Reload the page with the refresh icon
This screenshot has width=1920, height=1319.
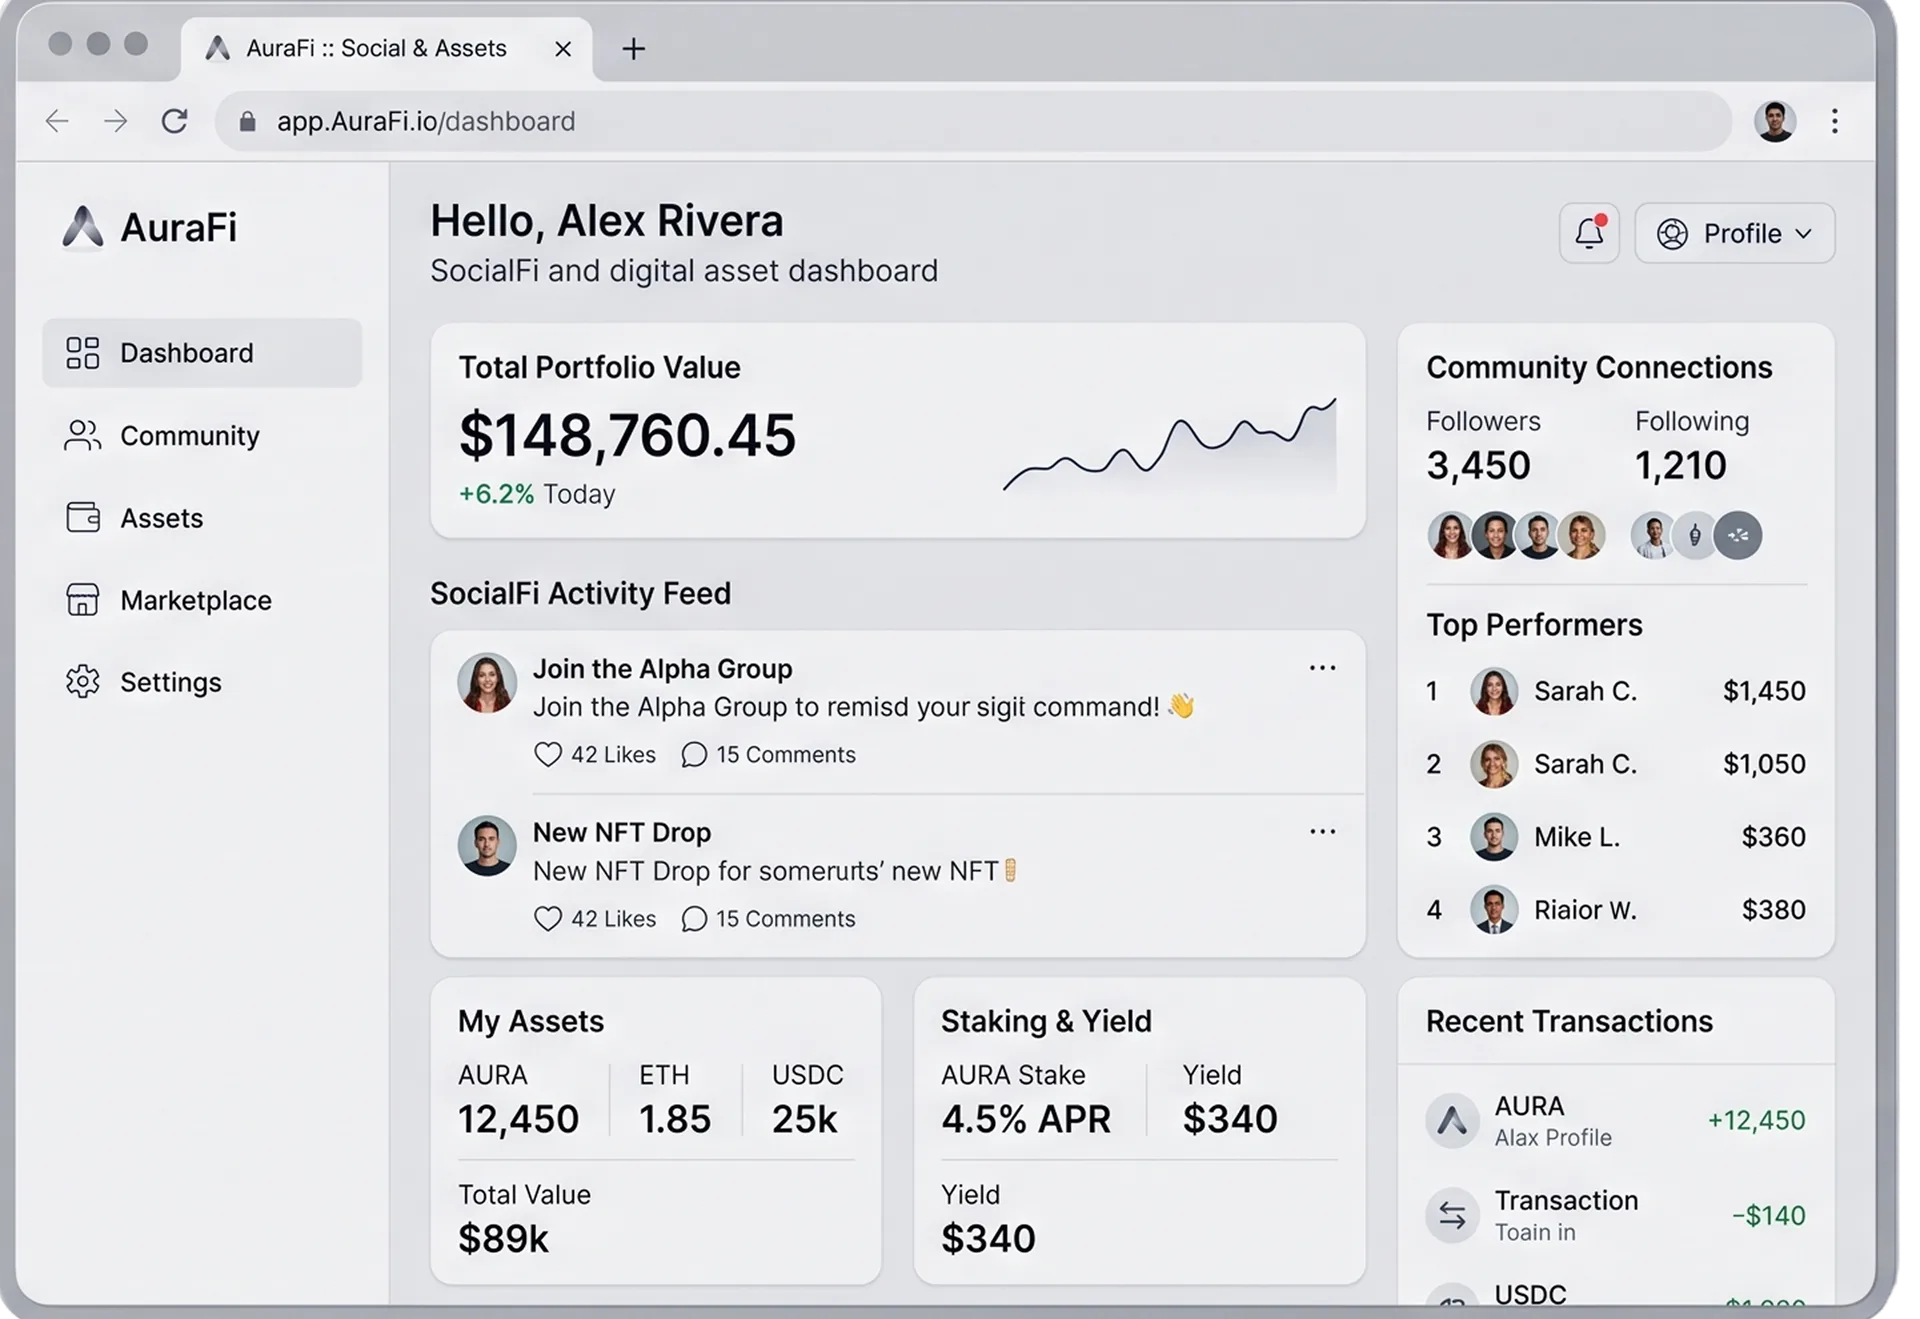click(x=175, y=121)
